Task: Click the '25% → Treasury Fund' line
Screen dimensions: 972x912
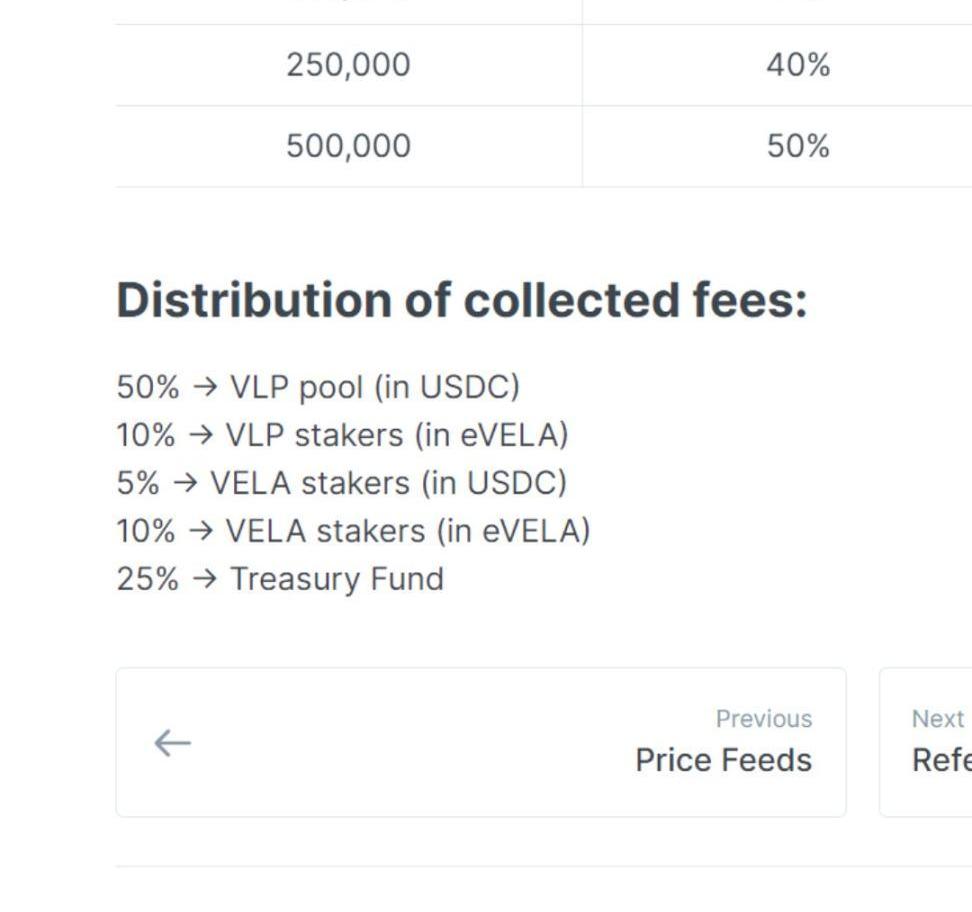Action: tap(280, 579)
